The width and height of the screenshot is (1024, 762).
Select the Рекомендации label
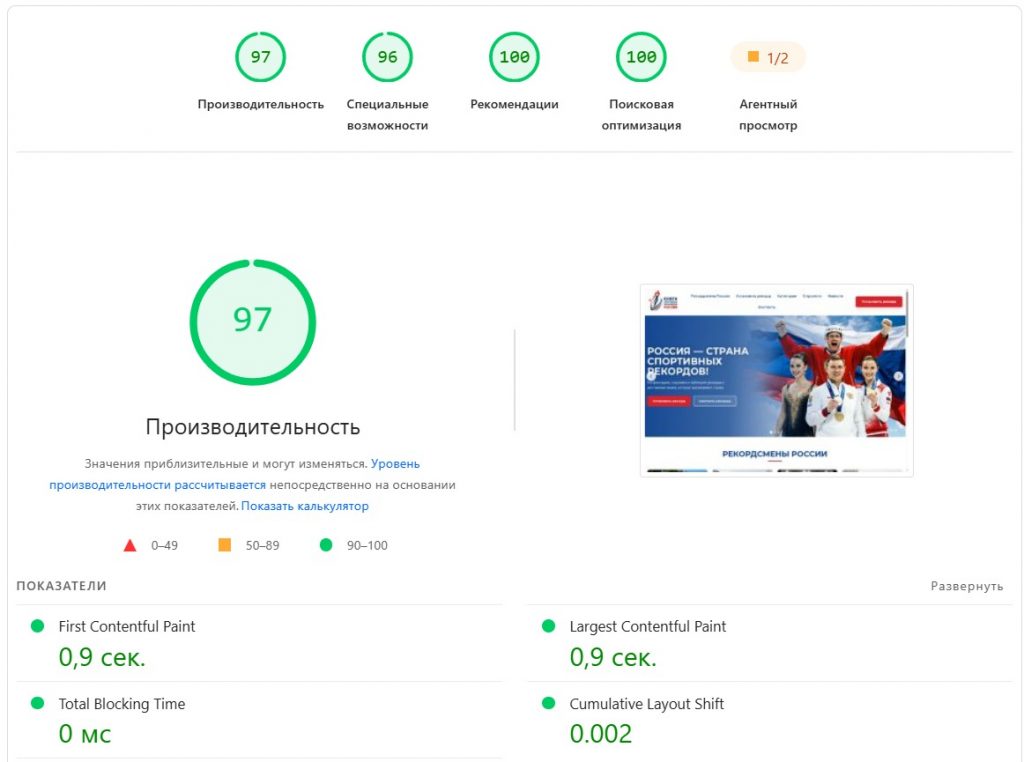point(514,104)
